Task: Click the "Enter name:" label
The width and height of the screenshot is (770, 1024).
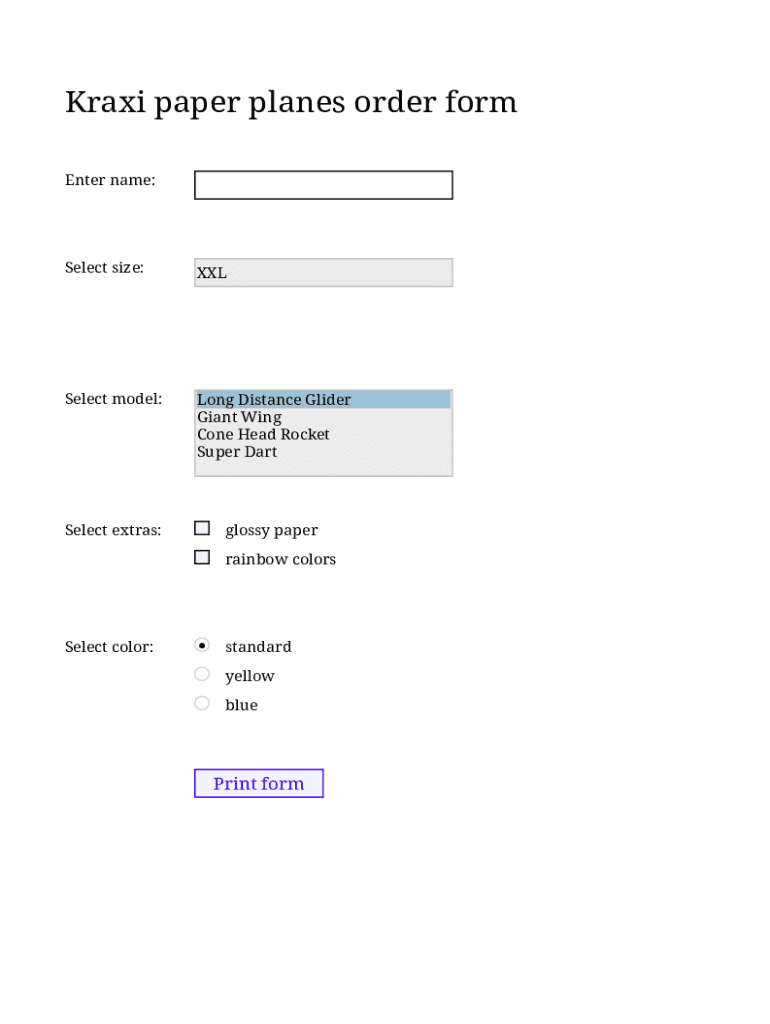Action: tap(110, 180)
